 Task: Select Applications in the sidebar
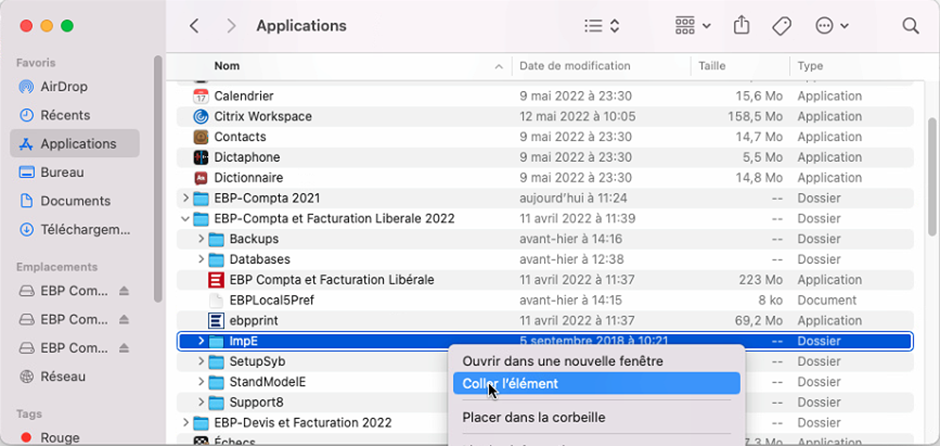pos(75,144)
